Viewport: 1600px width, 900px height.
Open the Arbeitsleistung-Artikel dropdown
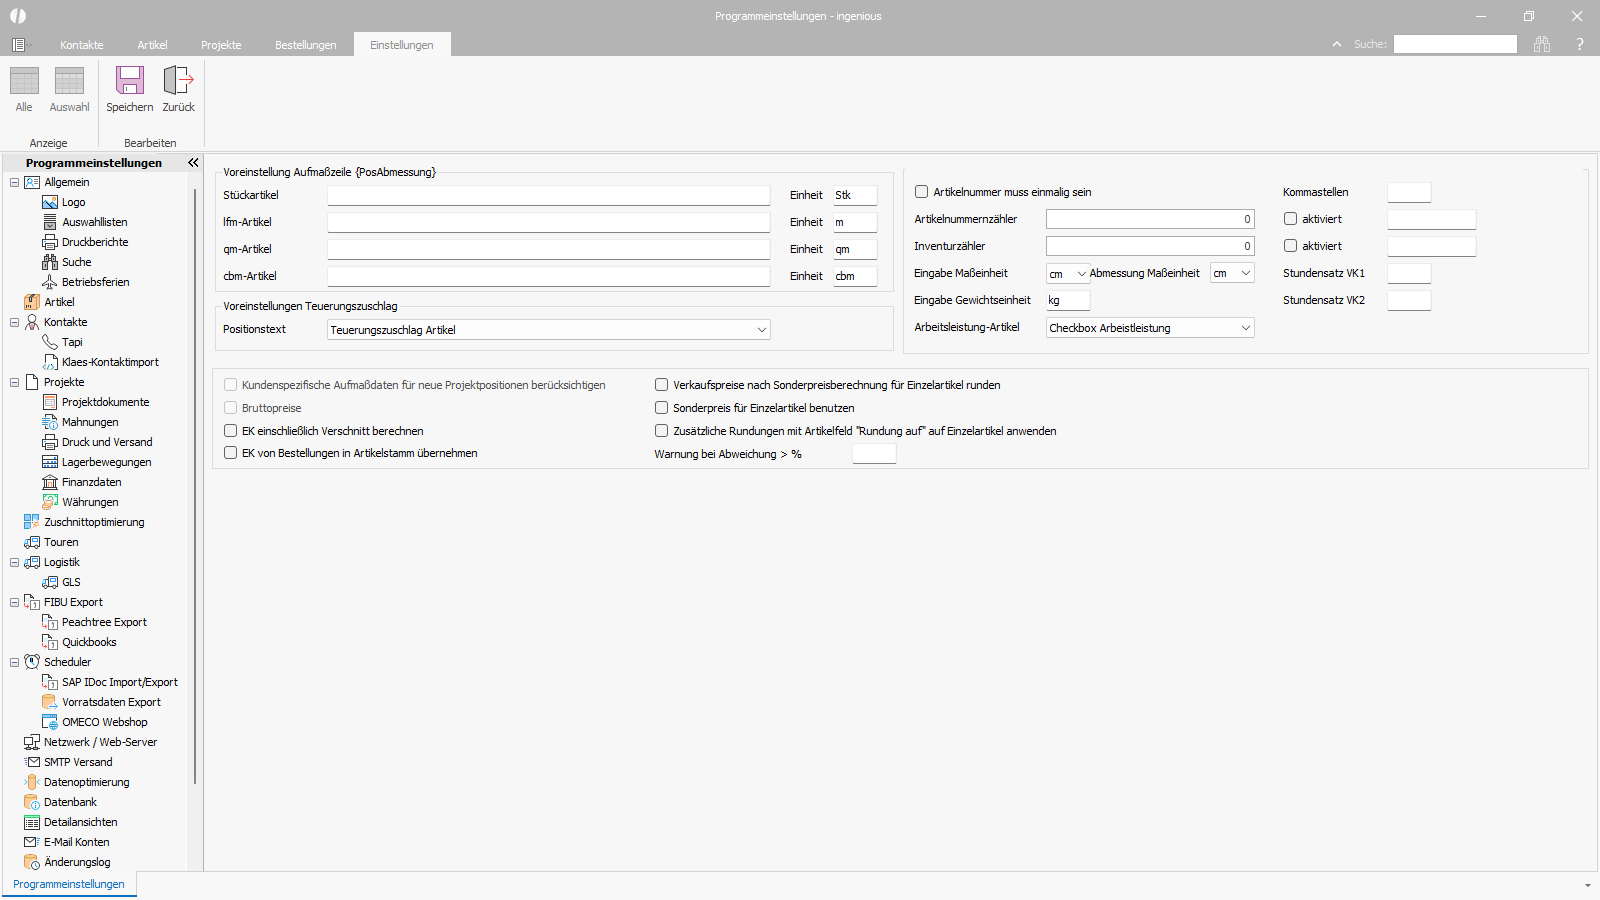(1245, 328)
